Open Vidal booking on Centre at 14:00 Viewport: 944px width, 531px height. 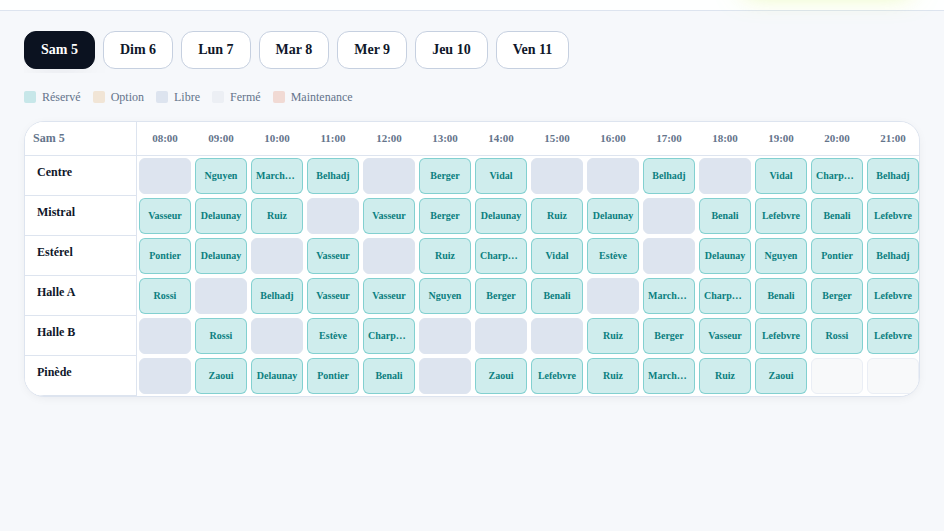[x=501, y=176]
